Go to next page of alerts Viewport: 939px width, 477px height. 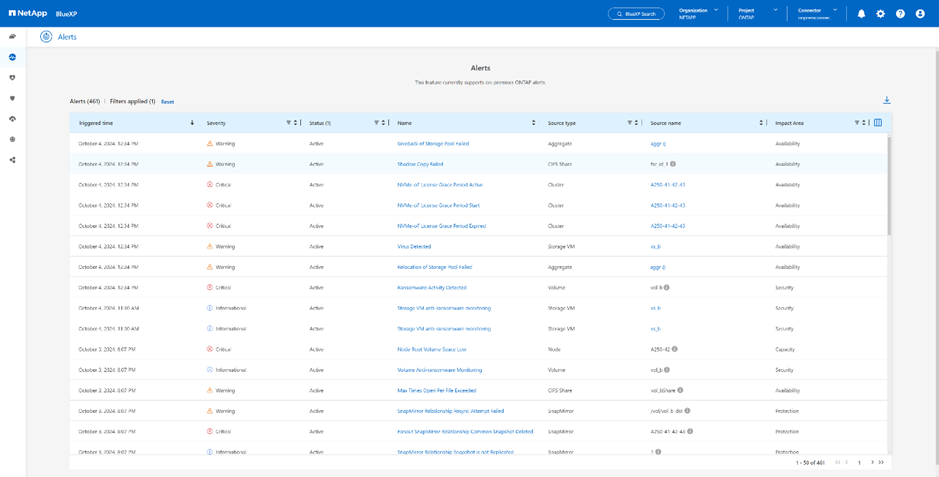tap(872, 463)
